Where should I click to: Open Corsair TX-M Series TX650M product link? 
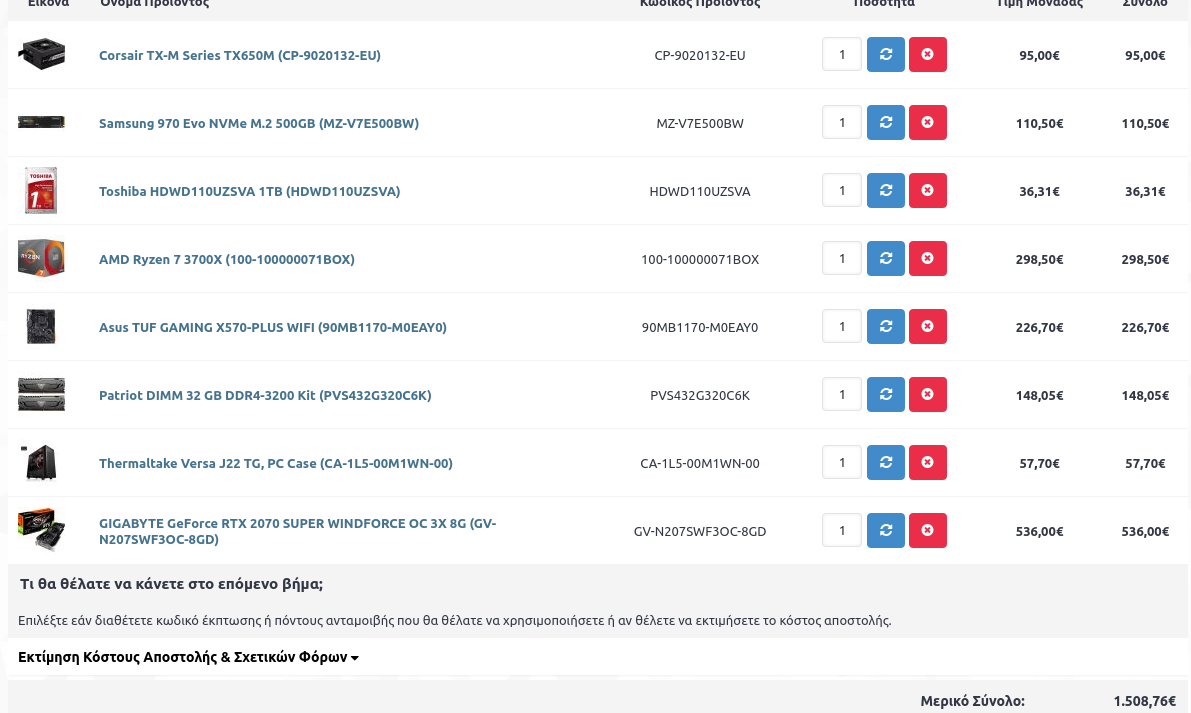coord(240,55)
